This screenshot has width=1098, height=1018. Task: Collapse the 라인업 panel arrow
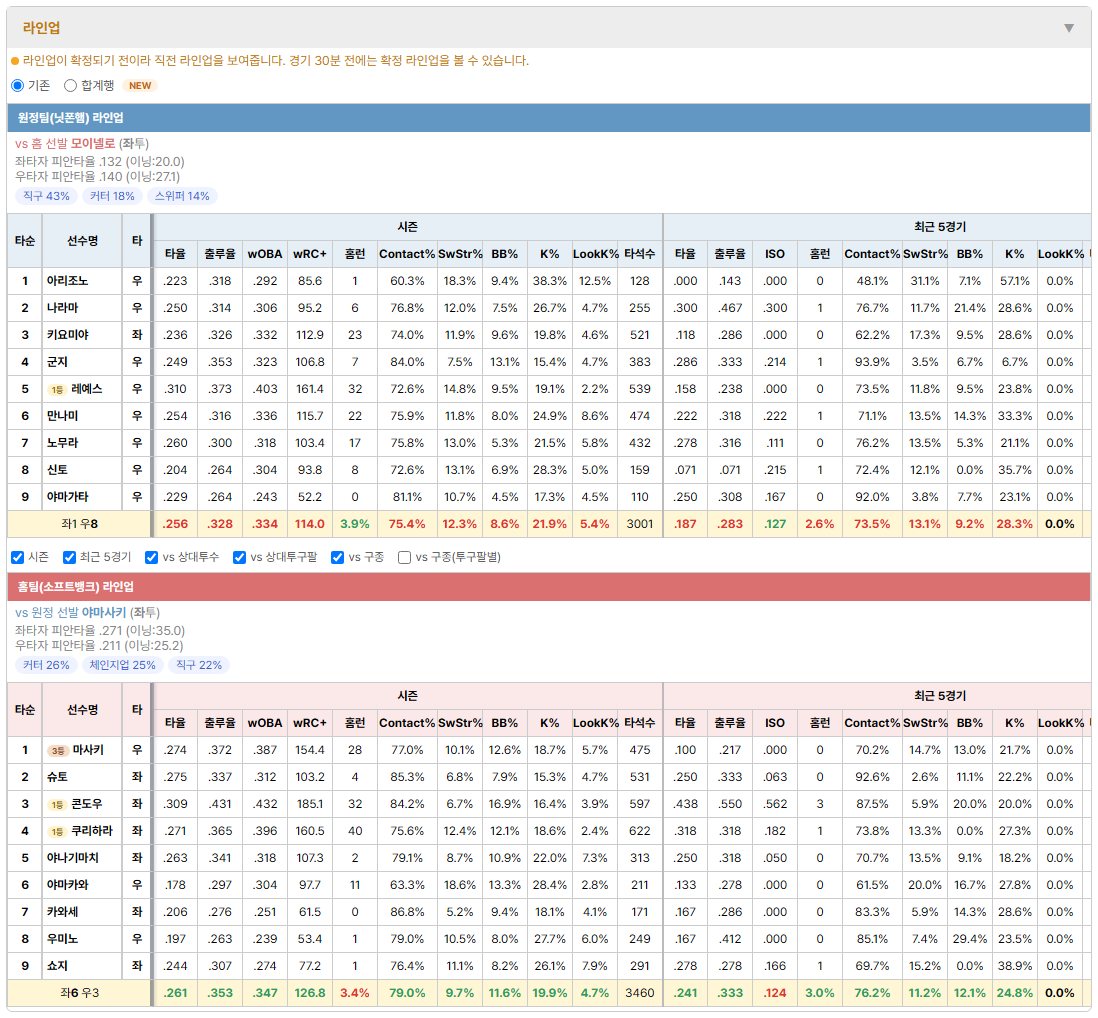1069,28
